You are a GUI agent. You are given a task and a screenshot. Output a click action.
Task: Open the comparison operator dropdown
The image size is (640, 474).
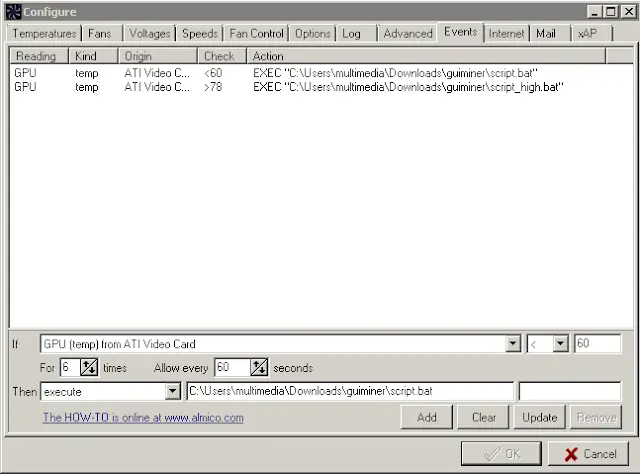560,344
